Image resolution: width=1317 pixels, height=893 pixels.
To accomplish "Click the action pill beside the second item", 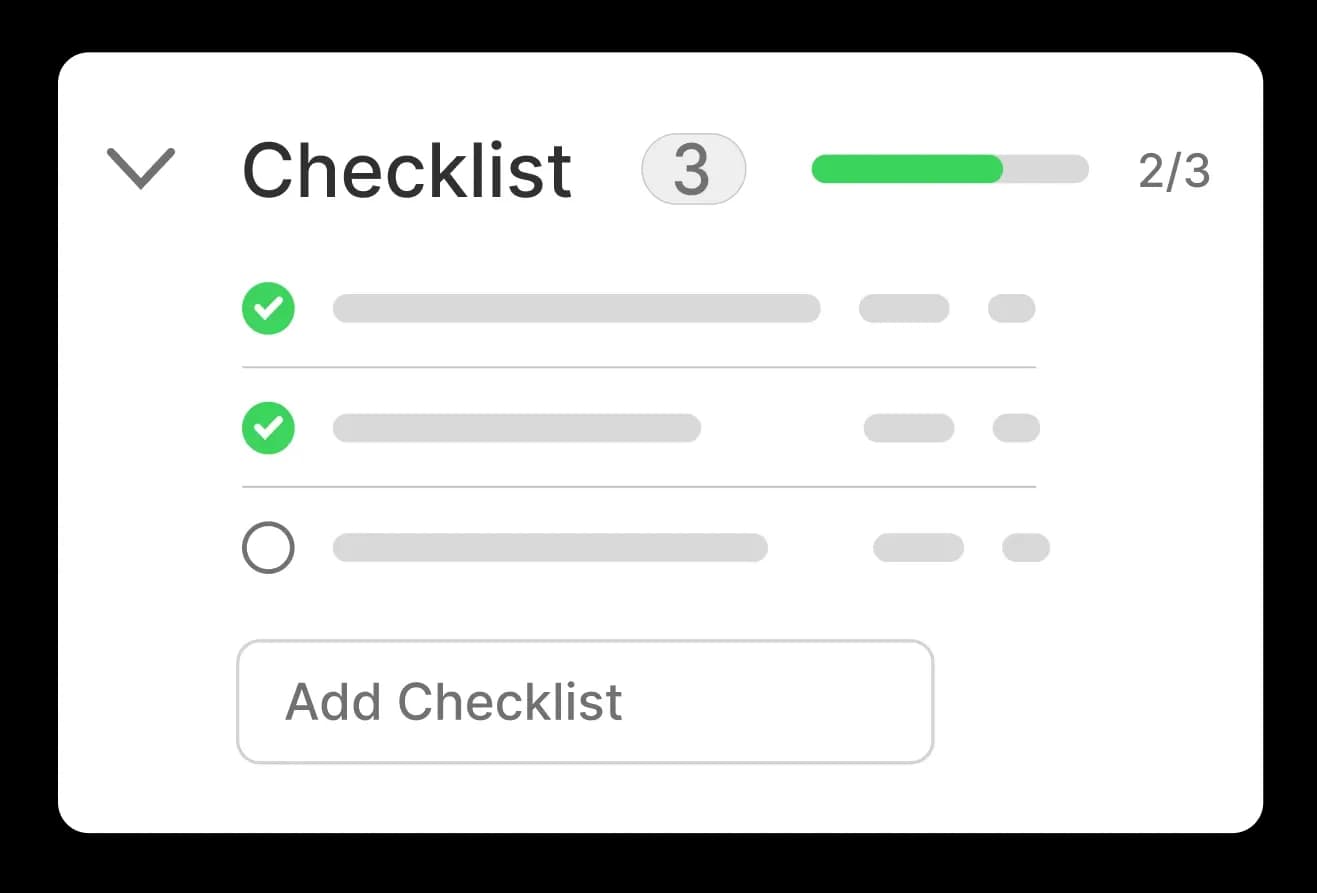I will 910,428.
